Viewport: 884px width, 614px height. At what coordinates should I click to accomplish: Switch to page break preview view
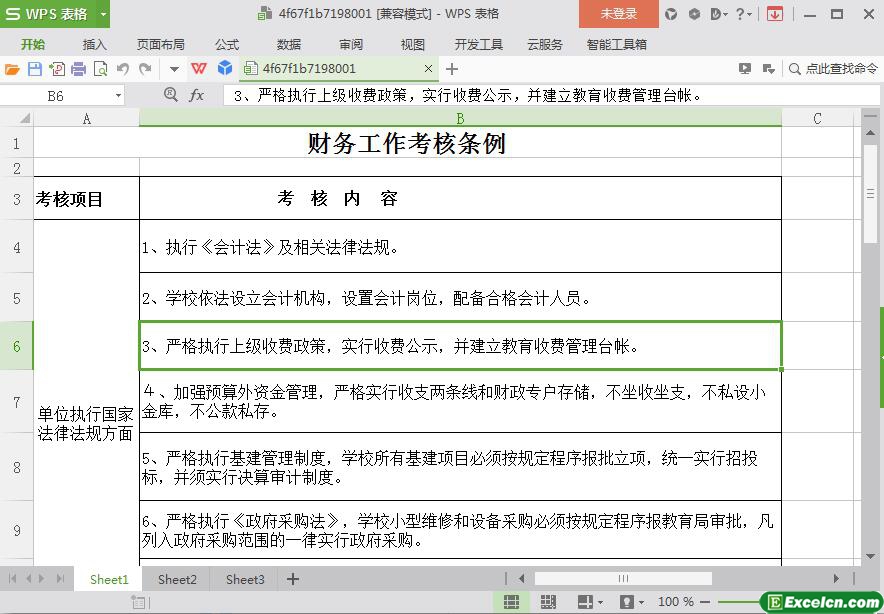[x=547, y=602]
